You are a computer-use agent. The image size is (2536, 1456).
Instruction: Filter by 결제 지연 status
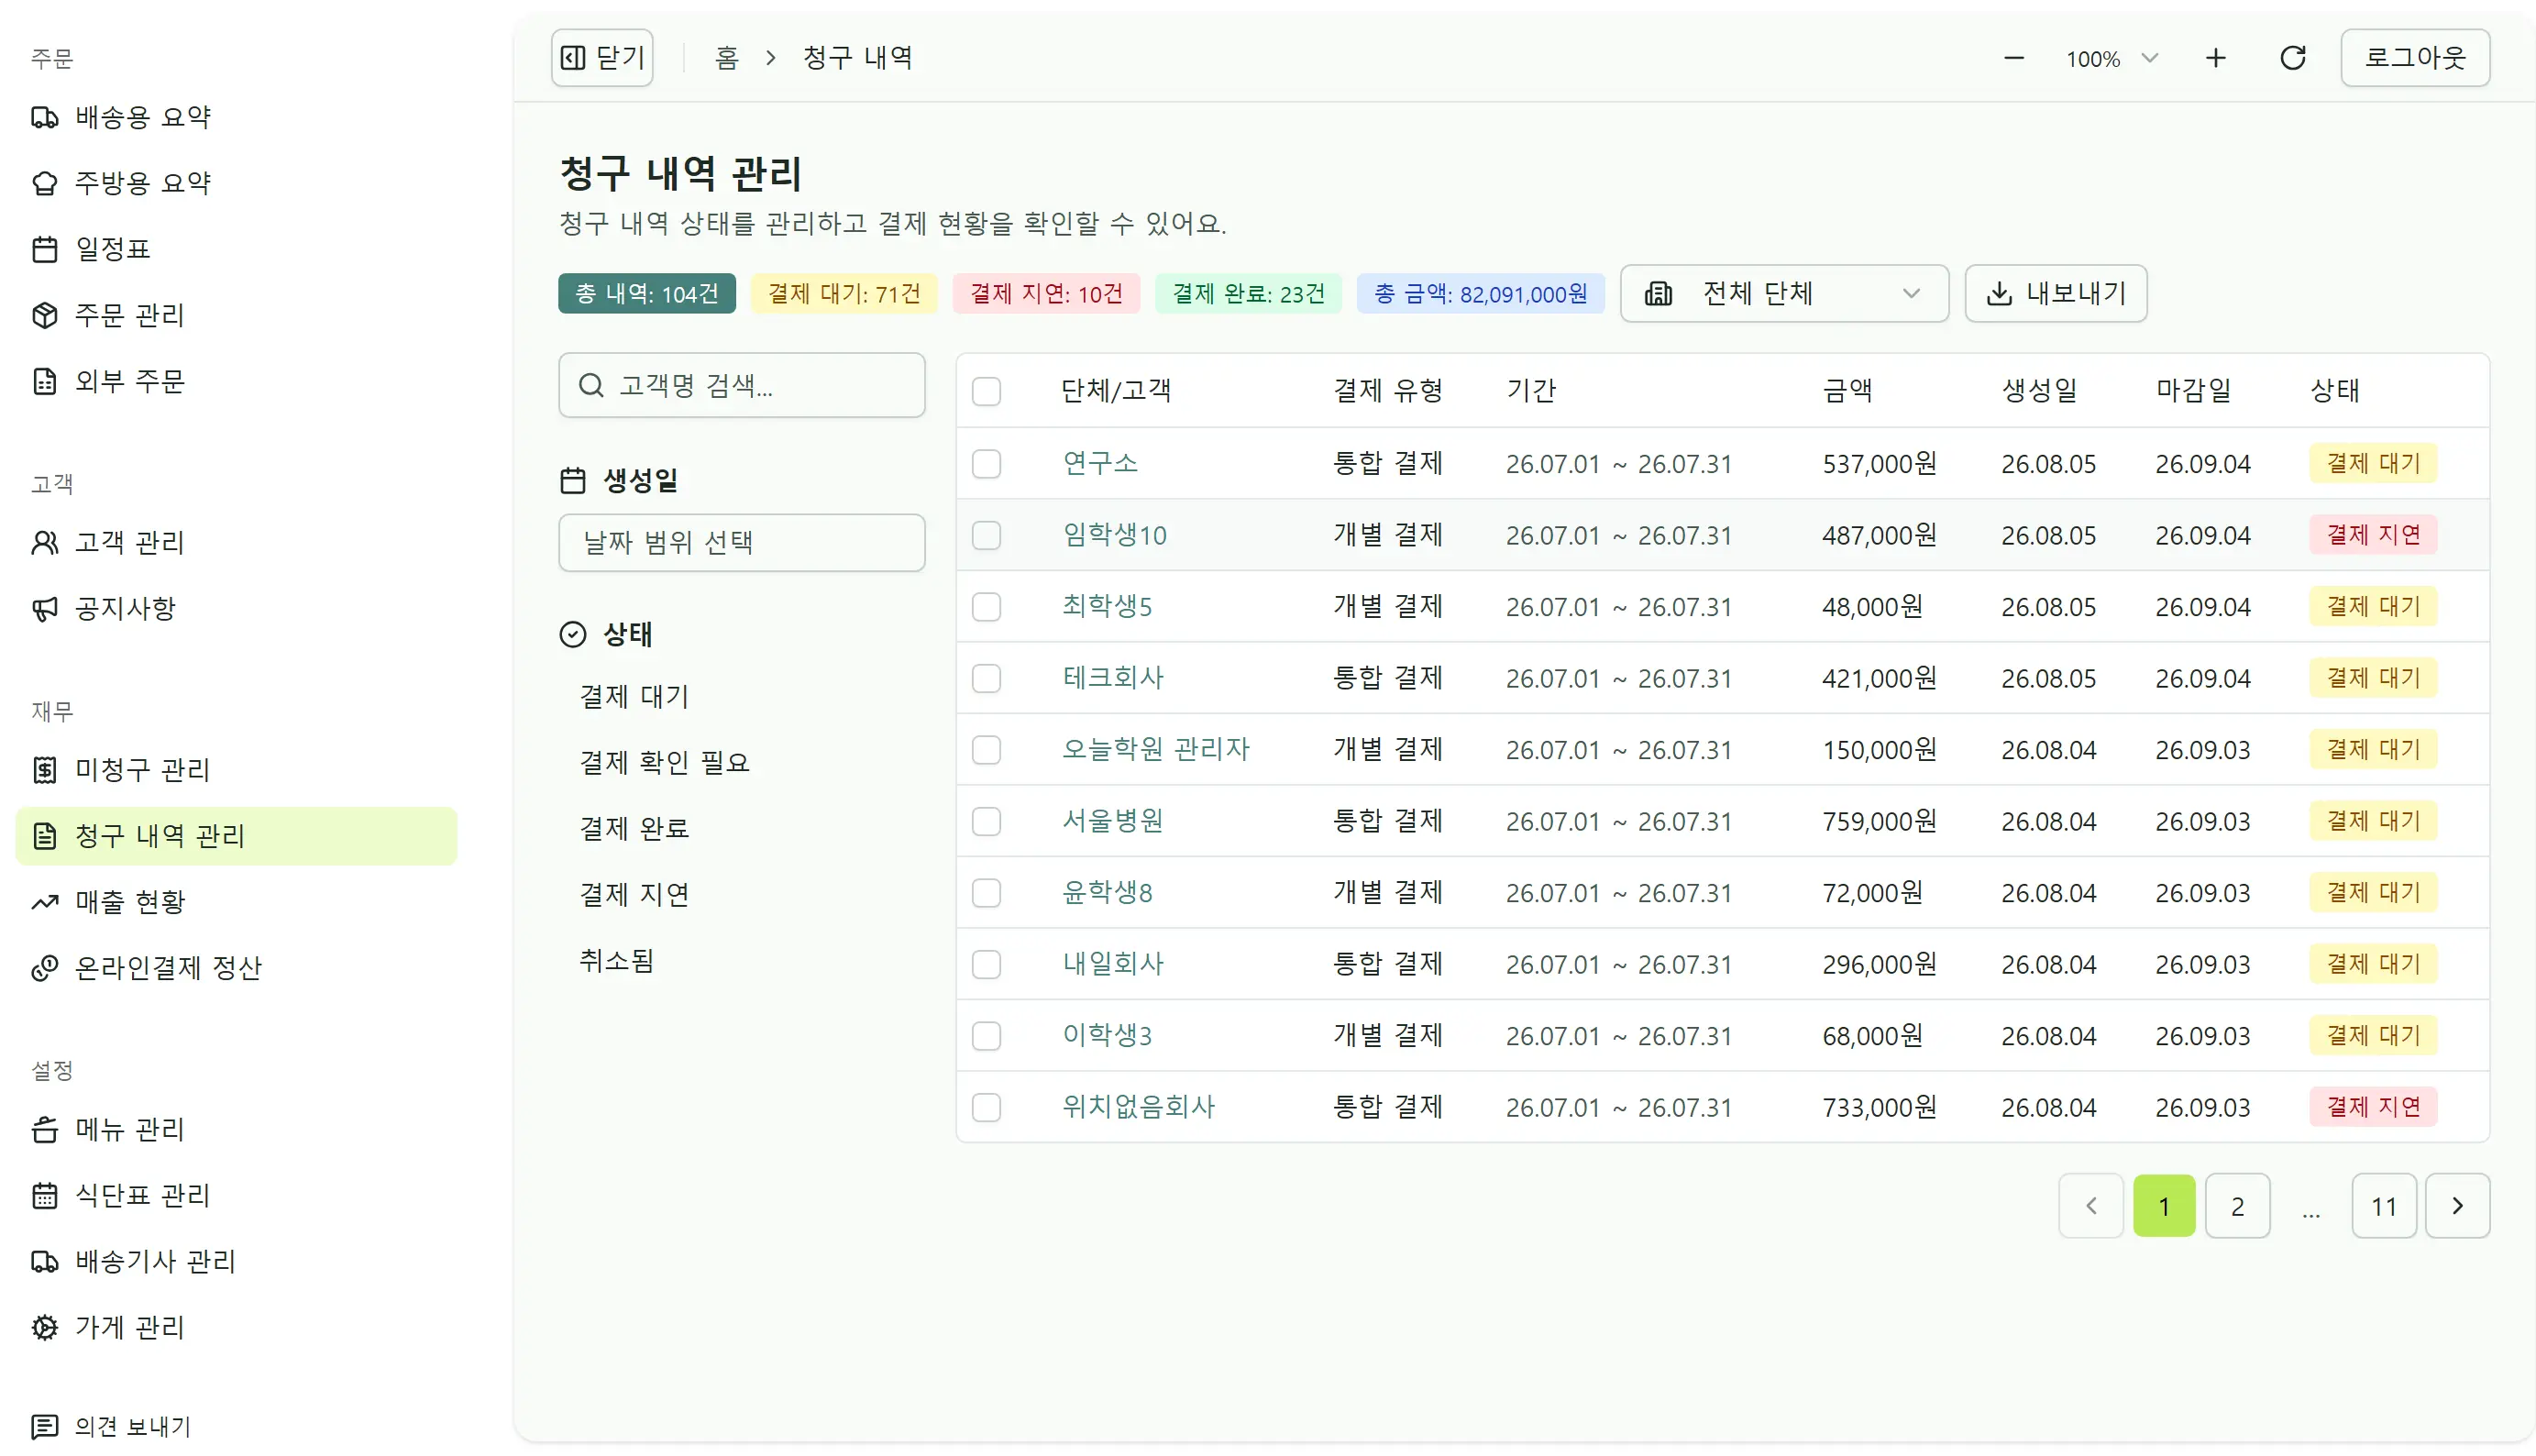[x=634, y=894]
